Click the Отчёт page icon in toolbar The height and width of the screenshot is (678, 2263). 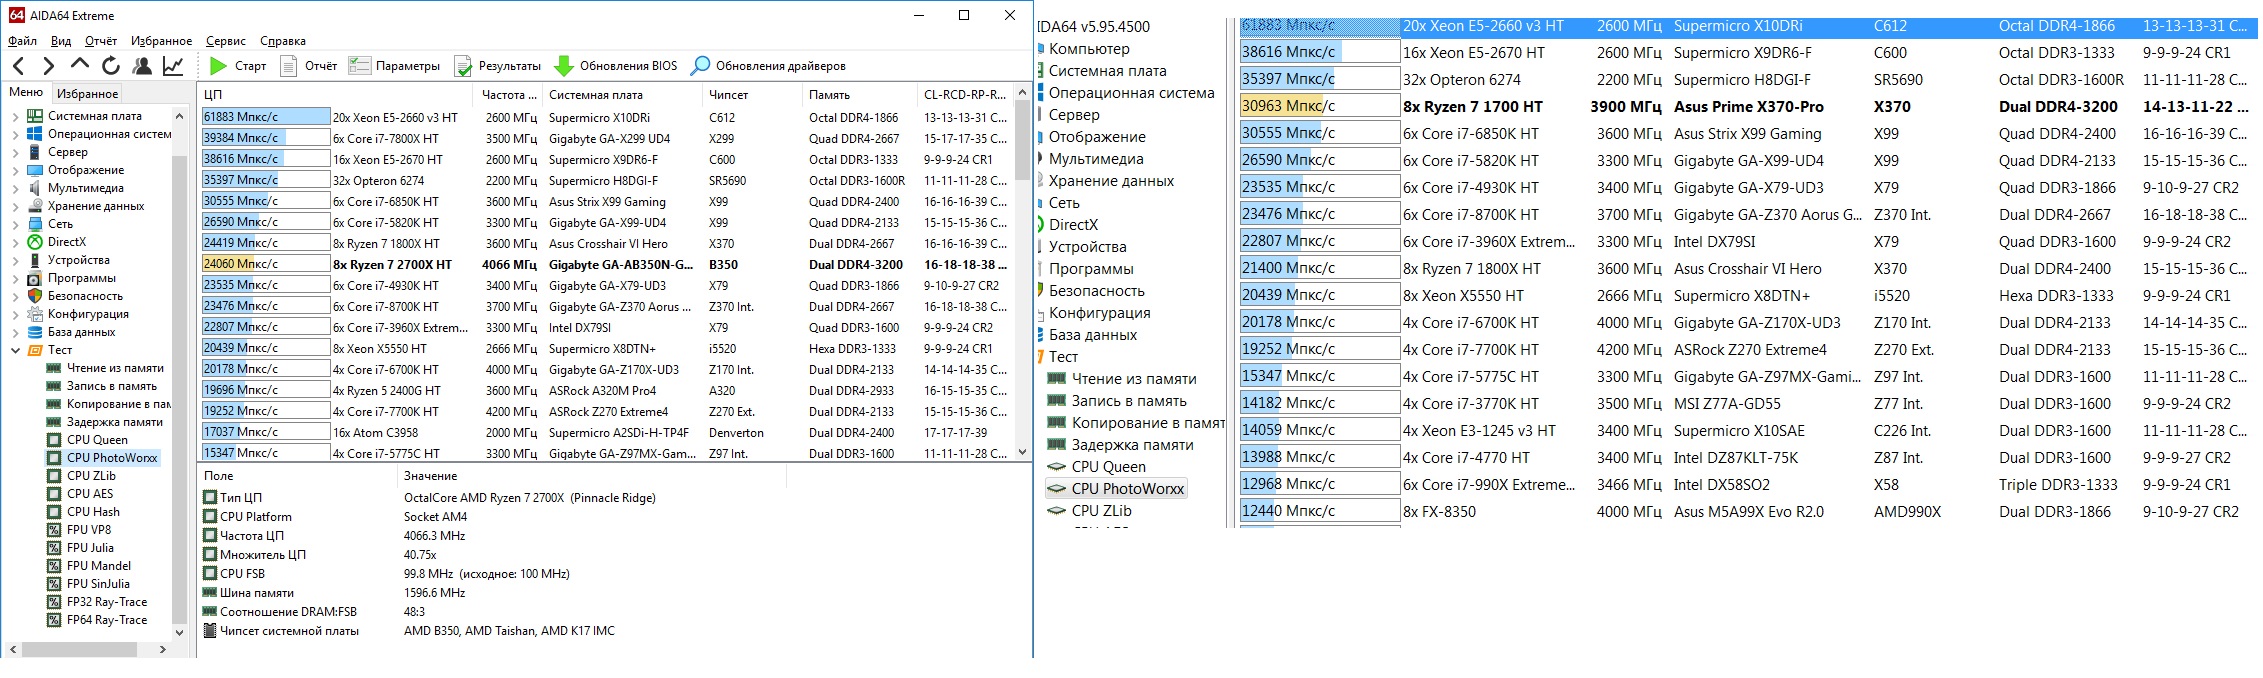(309, 66)
